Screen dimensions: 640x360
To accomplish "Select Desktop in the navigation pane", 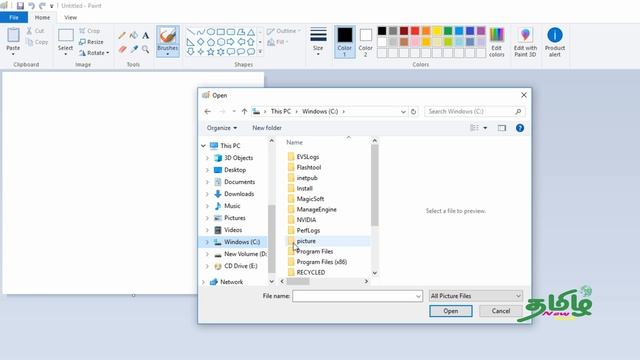I will click(235, 170).
